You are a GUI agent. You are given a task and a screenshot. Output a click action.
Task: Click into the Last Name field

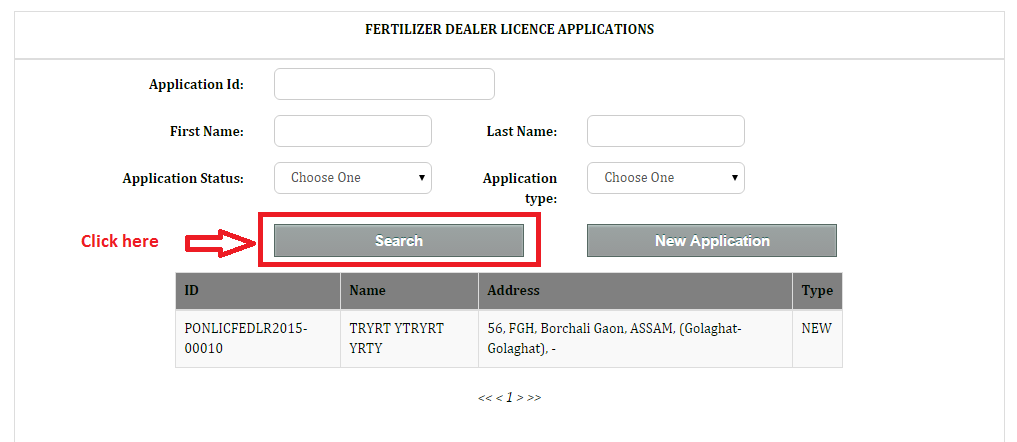[x=665, y=131]
